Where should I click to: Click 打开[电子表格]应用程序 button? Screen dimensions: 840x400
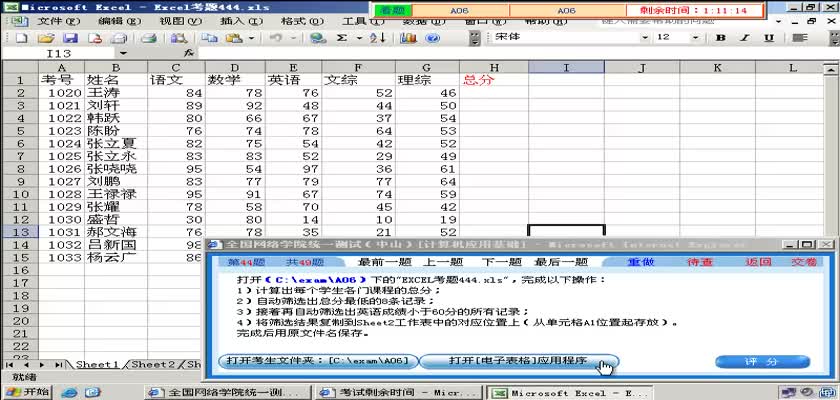[x=519, y=361]
